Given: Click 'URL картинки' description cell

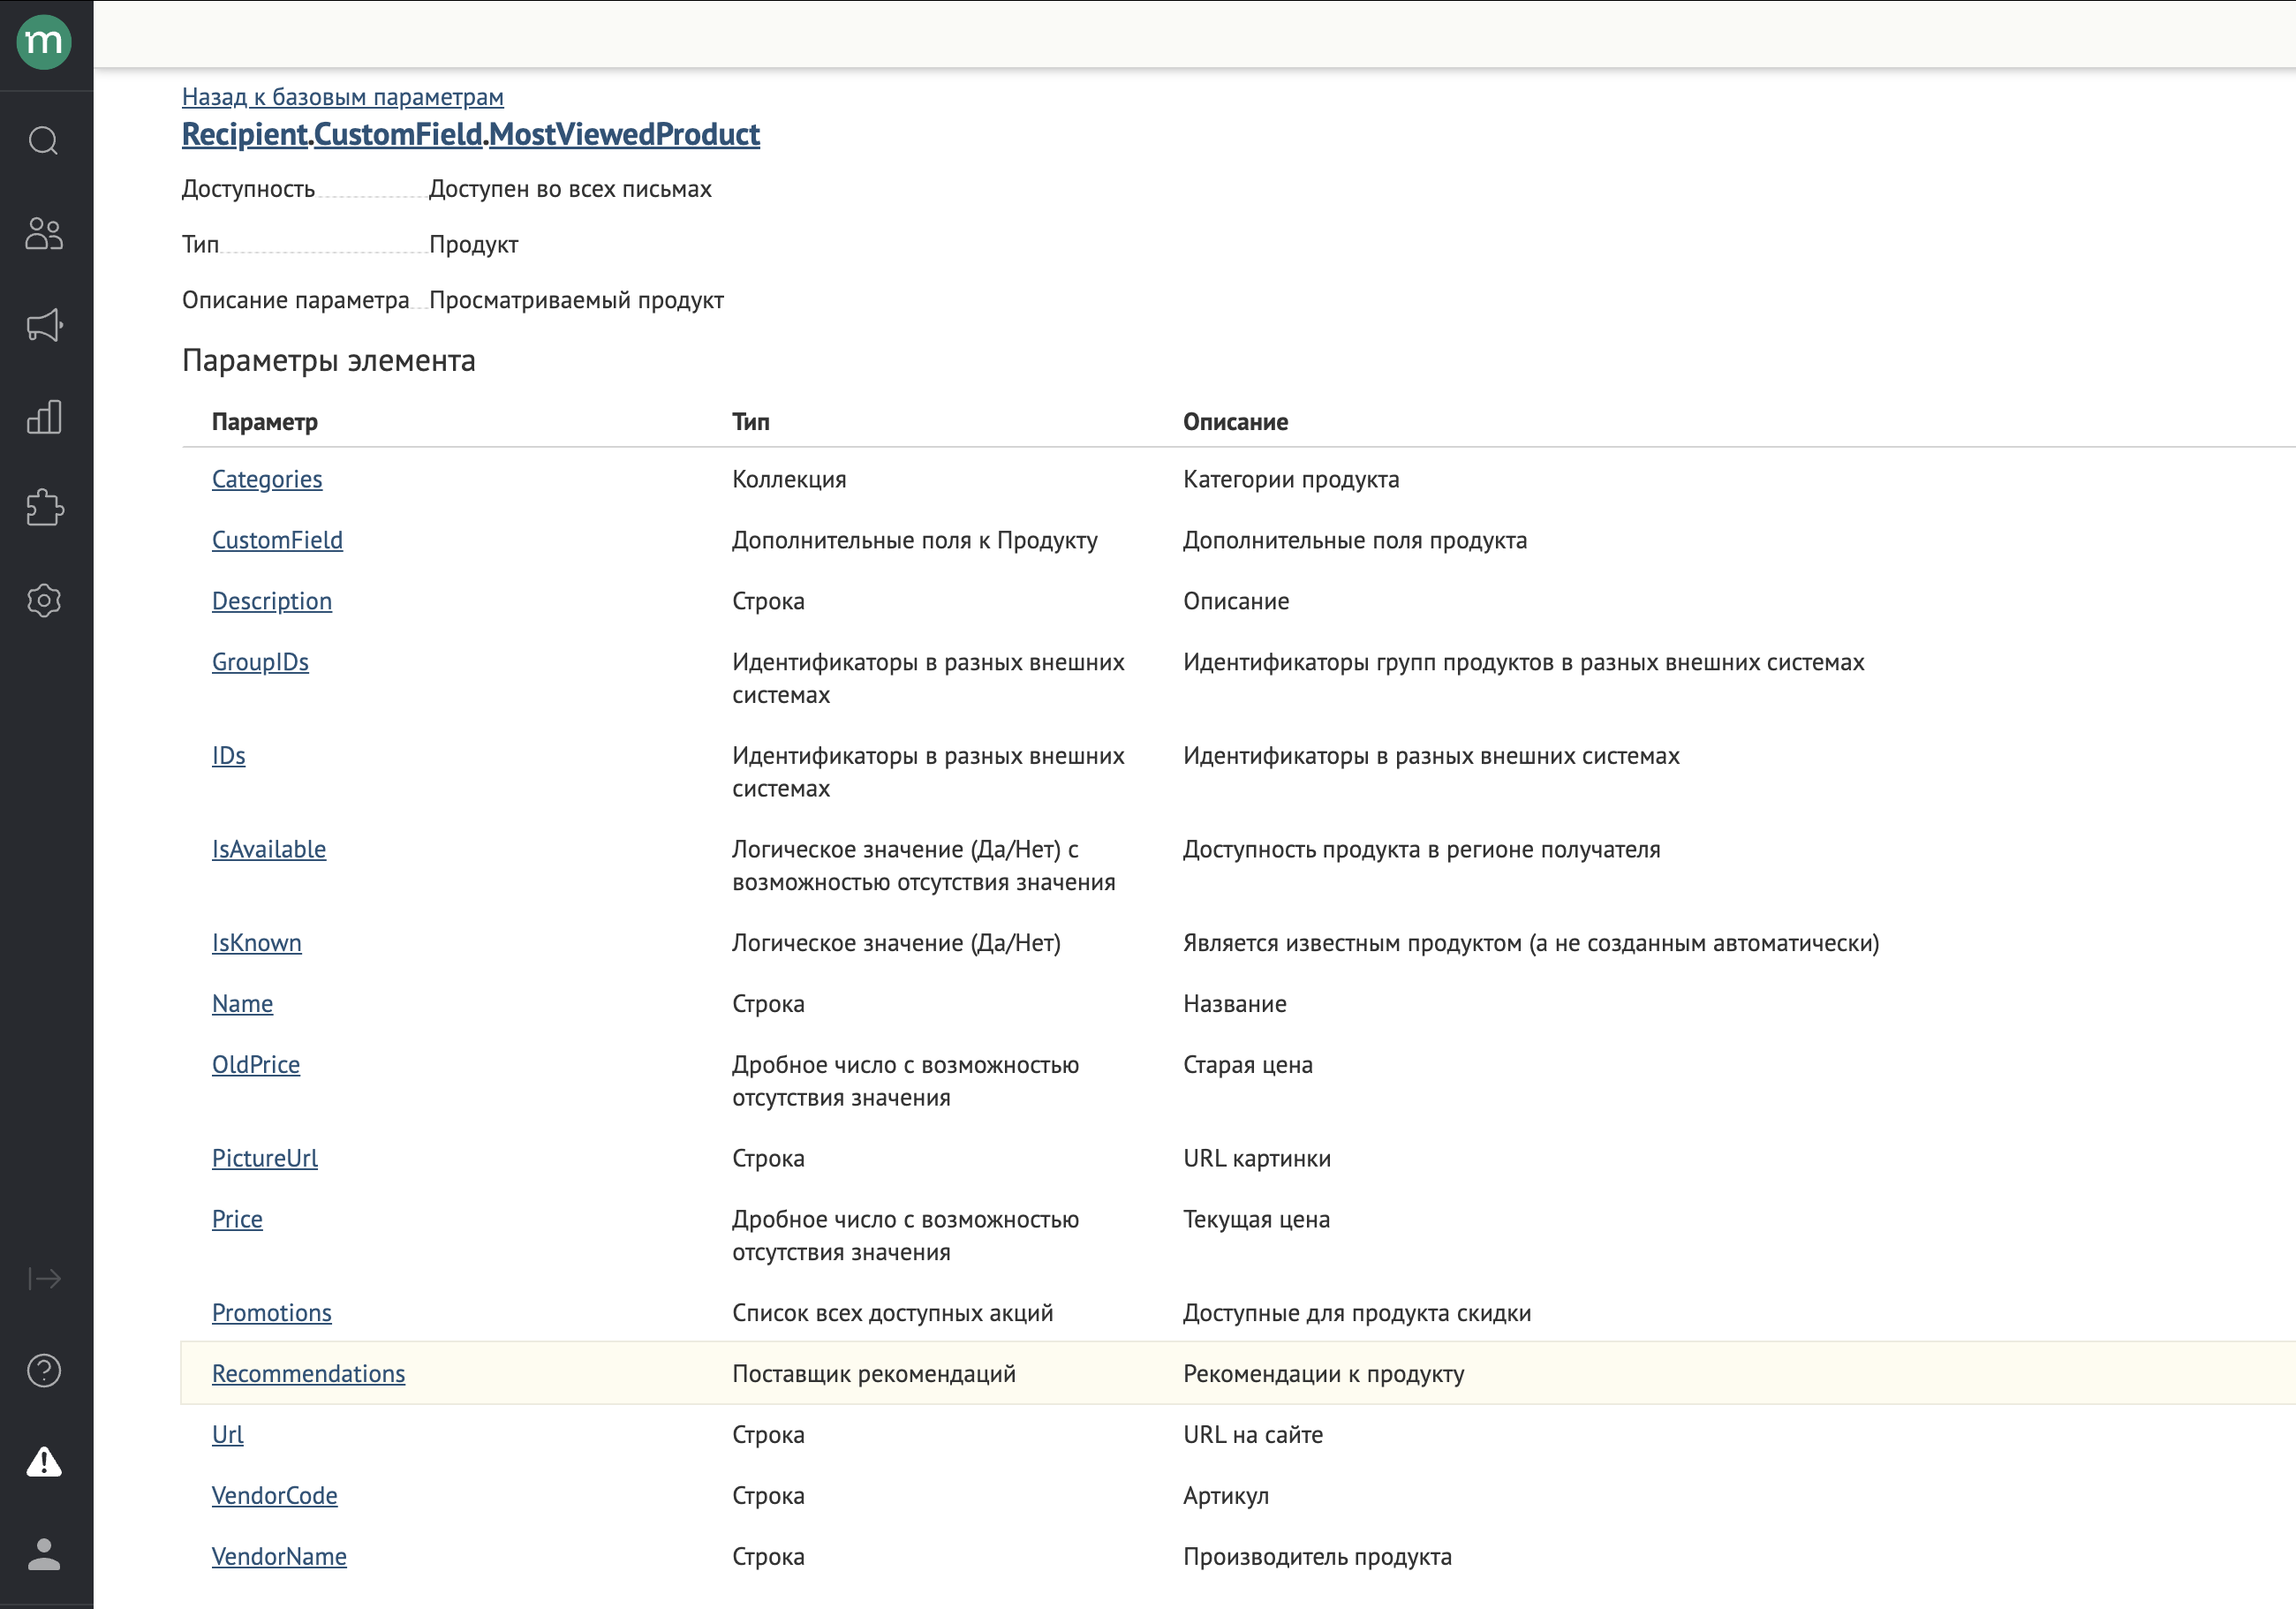Looking at the screenshot, I should click(x=1257, y=1158).
